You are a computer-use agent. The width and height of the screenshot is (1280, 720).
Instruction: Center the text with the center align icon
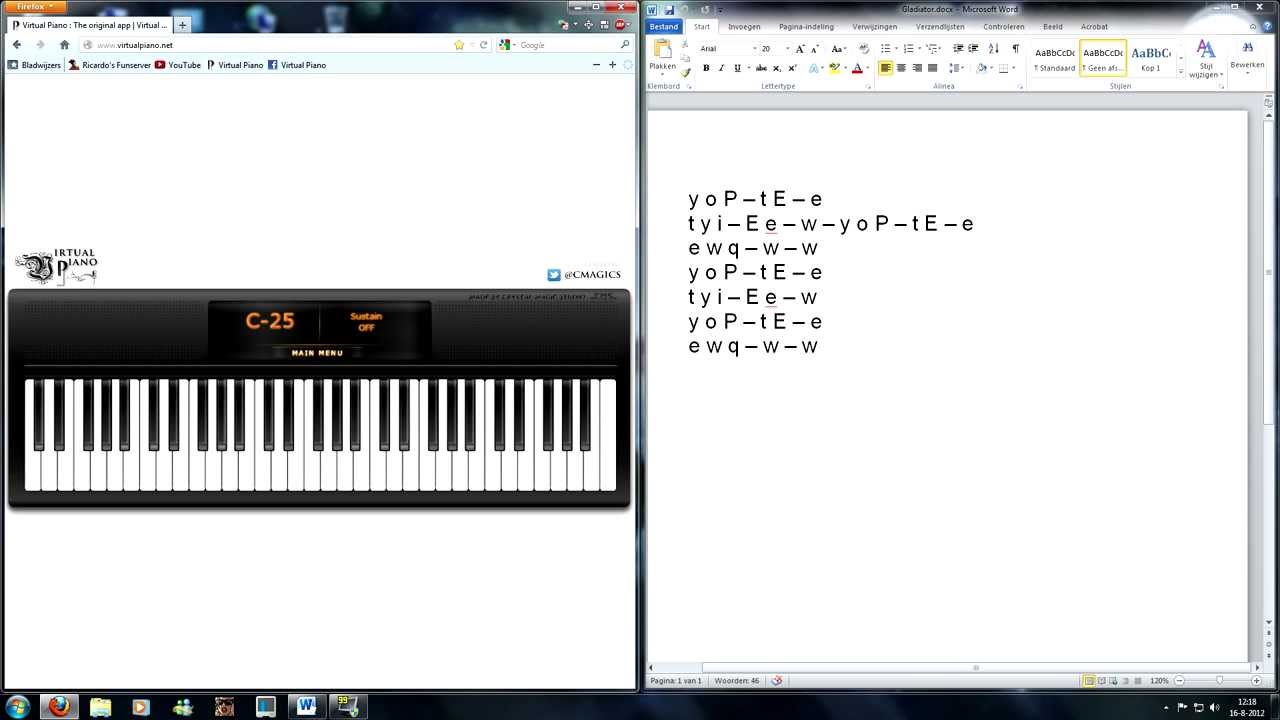click(x=901, y=68)
